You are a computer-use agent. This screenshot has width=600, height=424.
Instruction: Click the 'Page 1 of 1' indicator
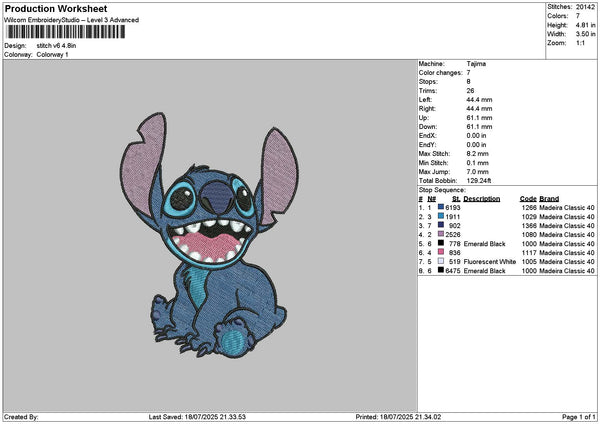579,417
